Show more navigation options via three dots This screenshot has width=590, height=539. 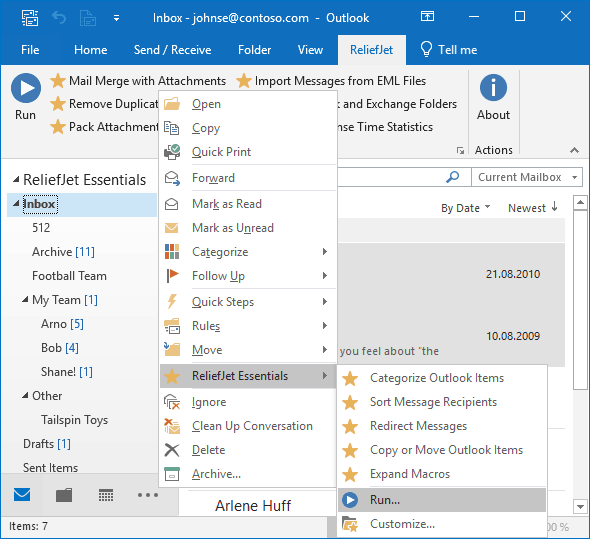click(148, 495)
